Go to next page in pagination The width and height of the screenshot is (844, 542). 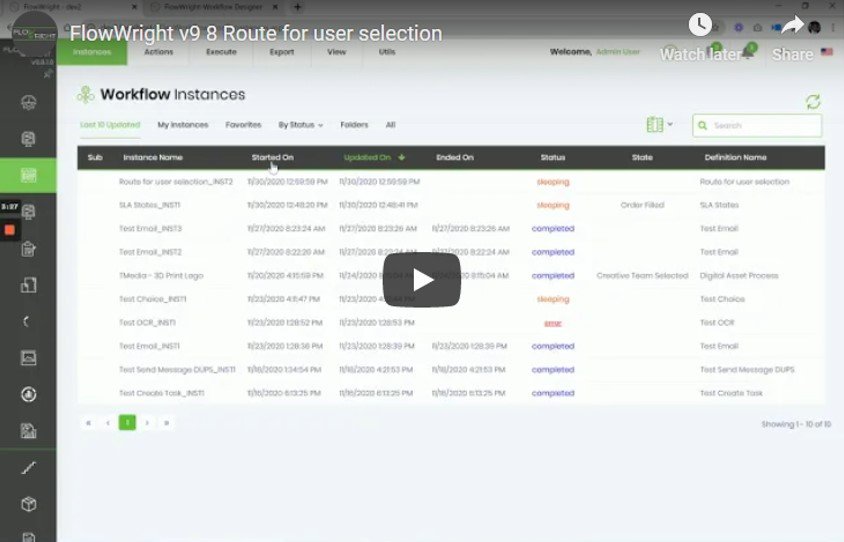[x=147, y=423]
